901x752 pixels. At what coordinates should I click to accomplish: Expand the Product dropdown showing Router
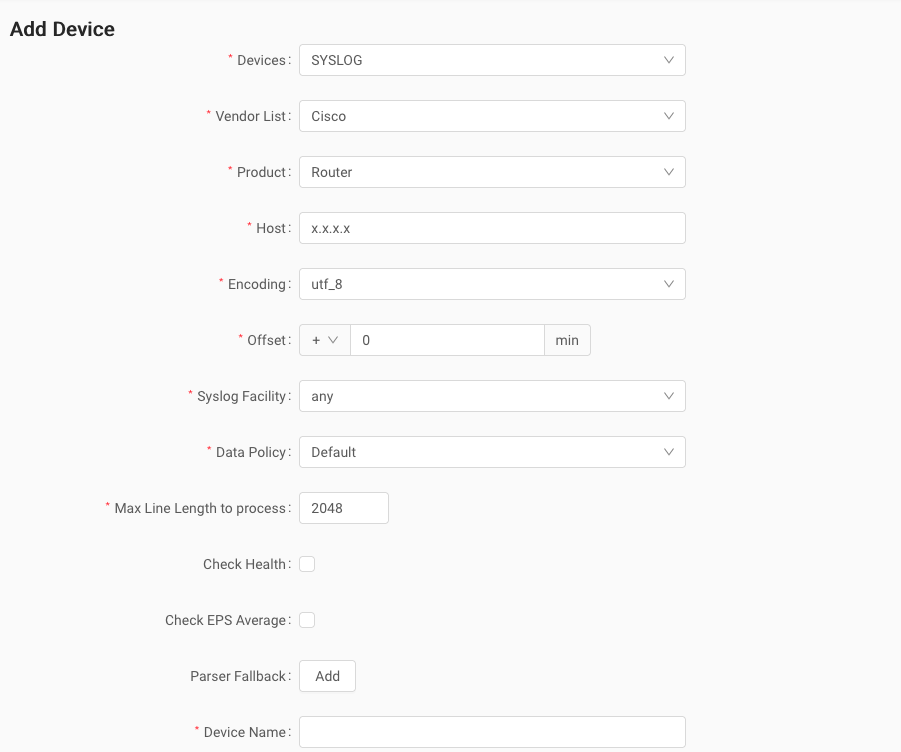point(492,172)
